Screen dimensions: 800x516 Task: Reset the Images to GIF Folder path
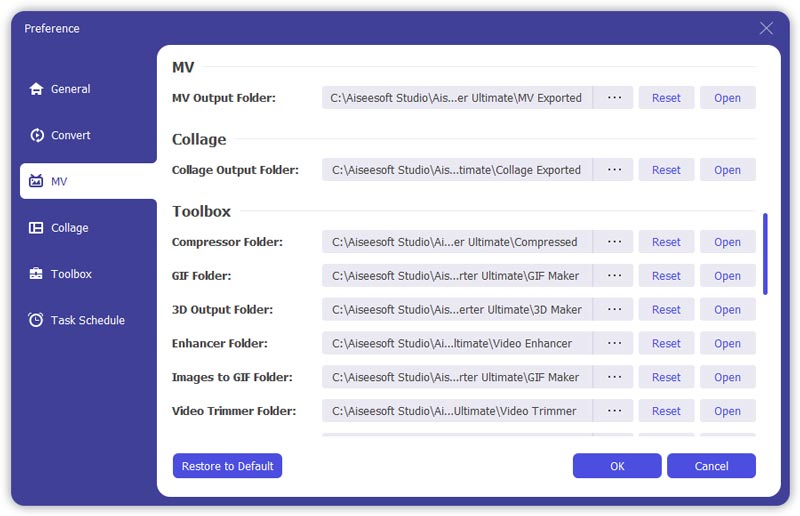pos(666,377)
